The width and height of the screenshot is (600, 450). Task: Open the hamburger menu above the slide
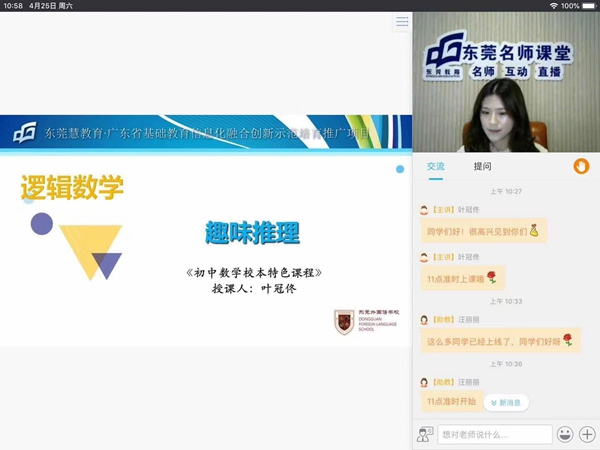(x=402, y=21)
